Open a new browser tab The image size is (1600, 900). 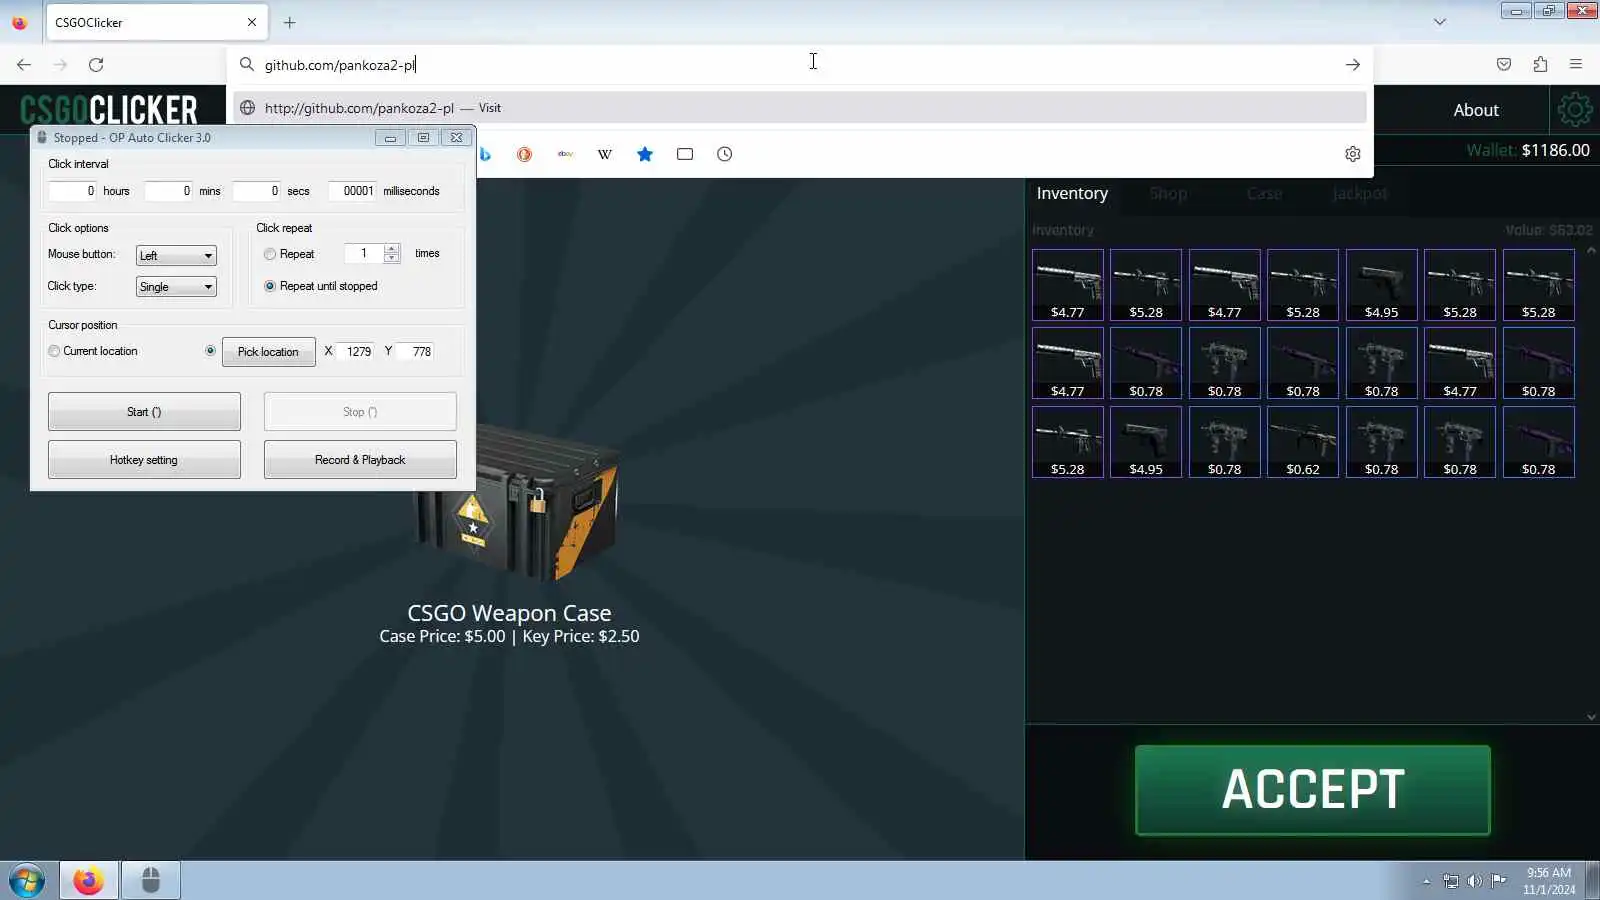click(290, 22)
